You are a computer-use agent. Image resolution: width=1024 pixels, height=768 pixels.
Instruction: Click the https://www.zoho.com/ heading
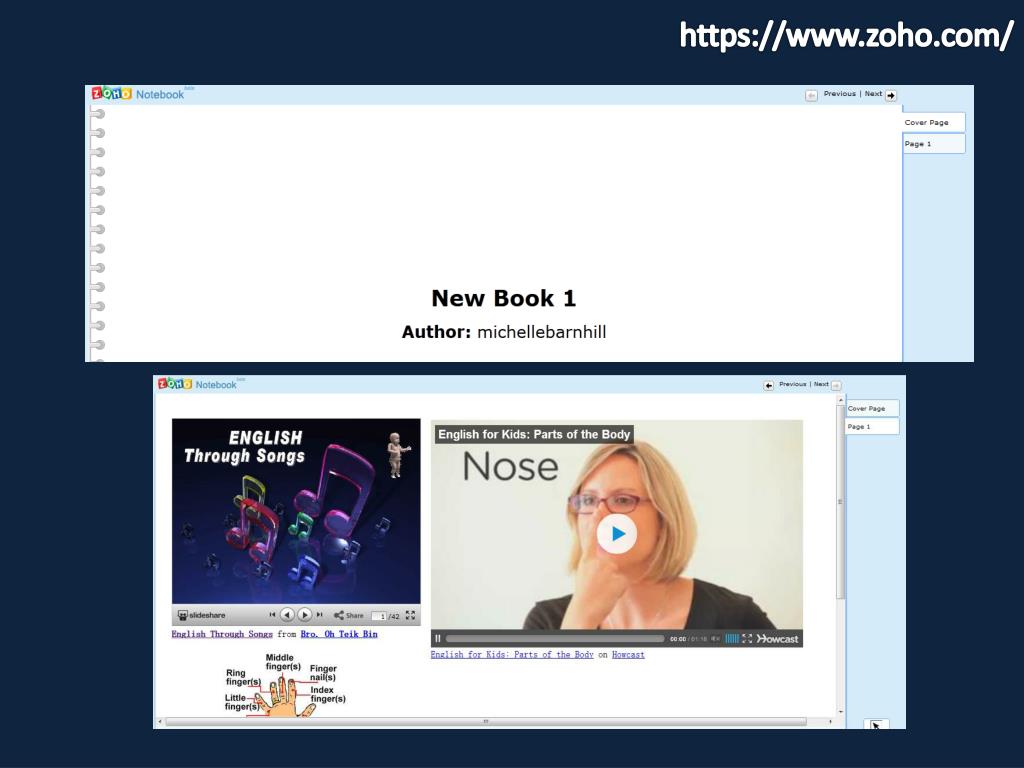(x=846, y=35)
